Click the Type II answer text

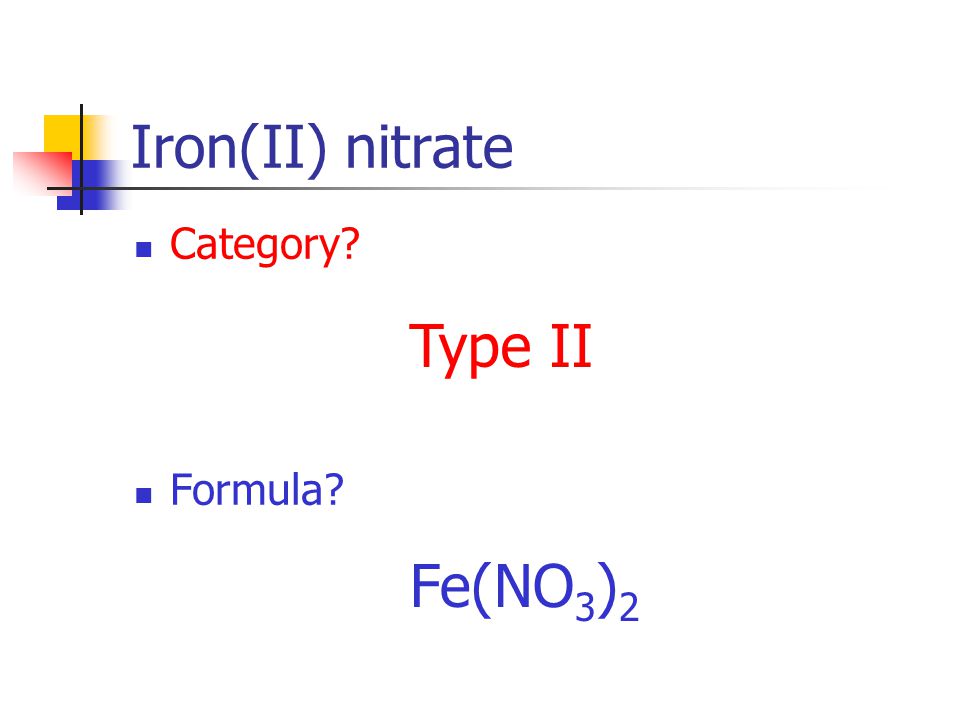[x=500, y=348]
